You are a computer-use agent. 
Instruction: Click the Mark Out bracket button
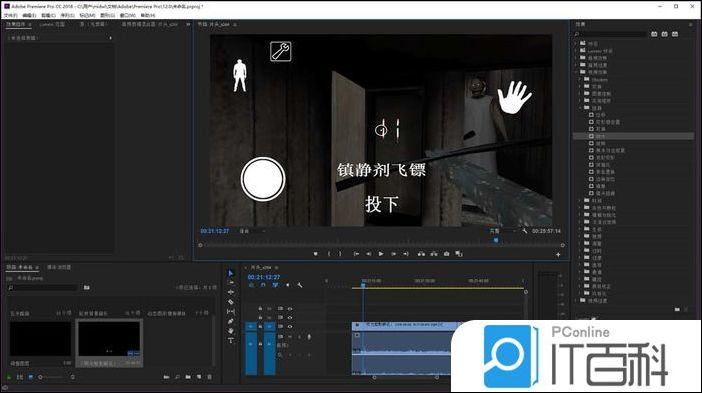click(340, 254)
